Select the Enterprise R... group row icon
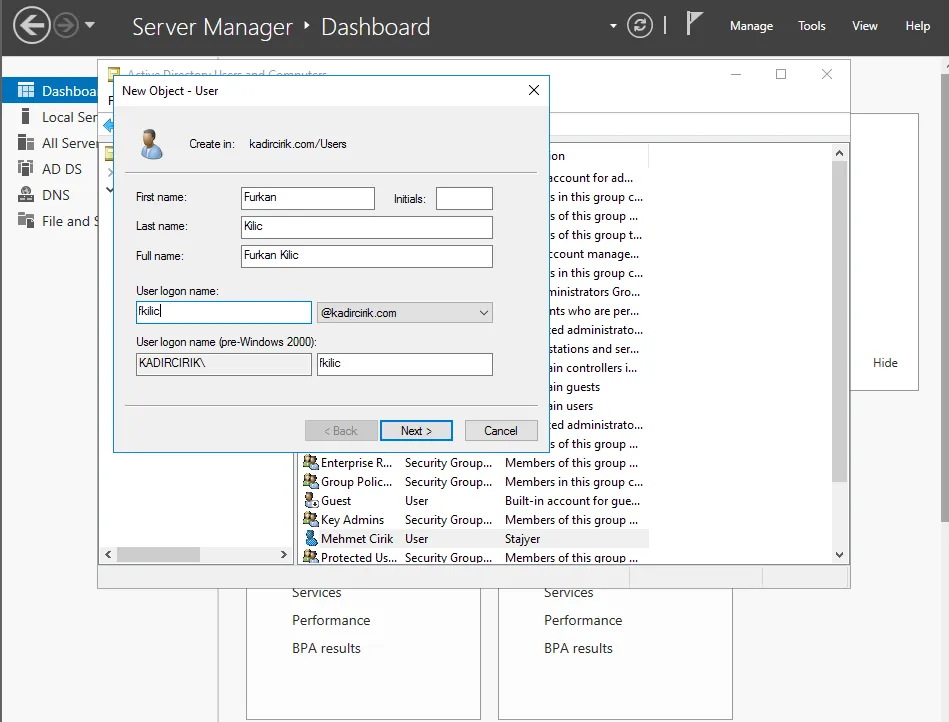Viewport: 949px width, 722px height. [310, 462]
